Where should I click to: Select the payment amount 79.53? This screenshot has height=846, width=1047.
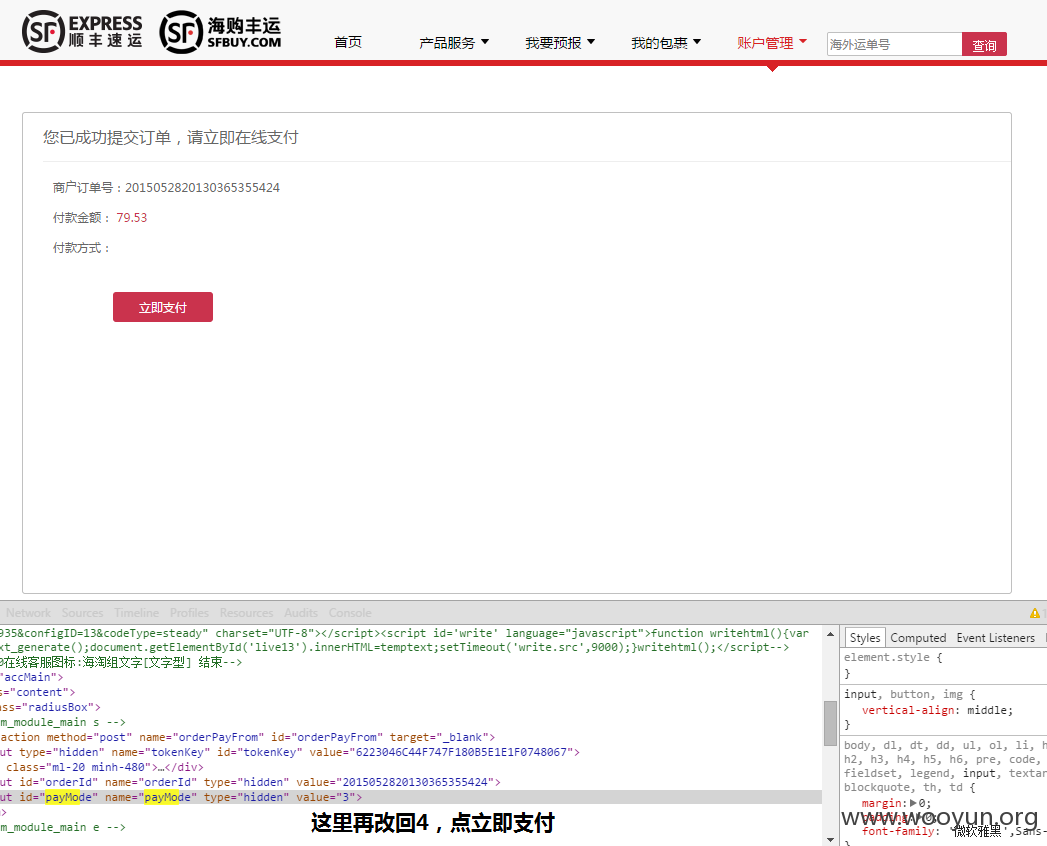[x=132, y=218]
